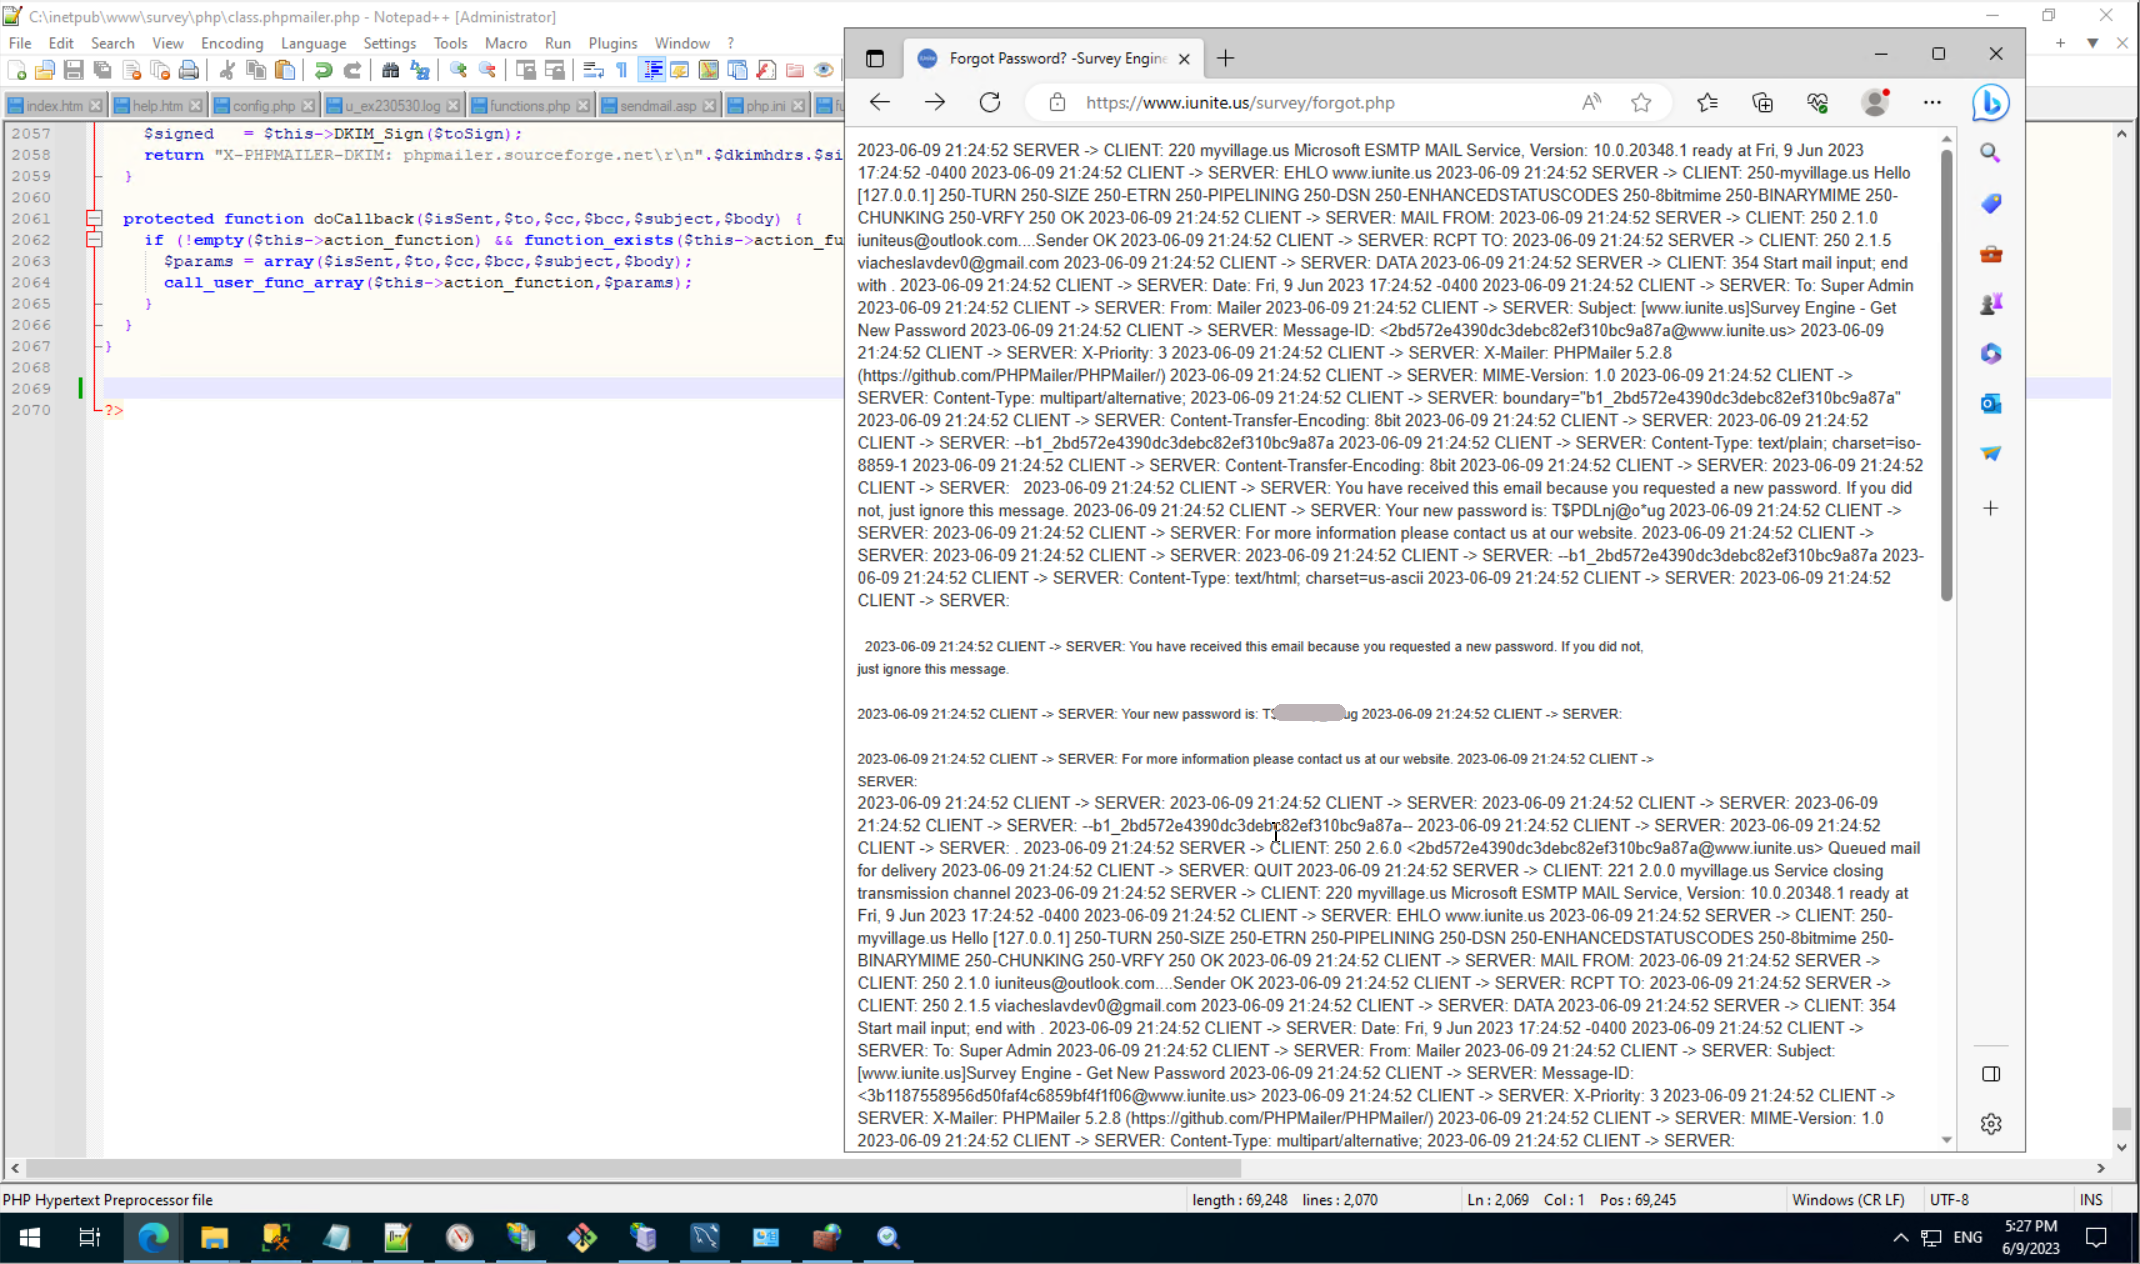Click the Save file icon in the Notepad++ toolbar

[x=73, y=70]
